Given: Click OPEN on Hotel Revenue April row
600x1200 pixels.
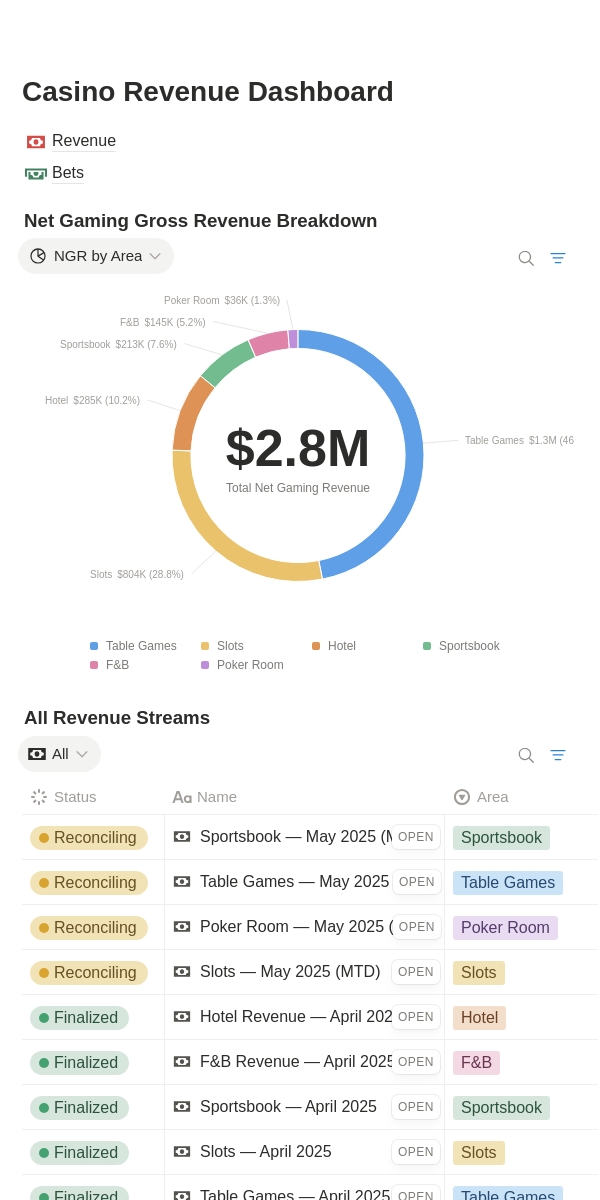Looking at the screenshot, I should pyautogui.click(x=416, y=1017).
